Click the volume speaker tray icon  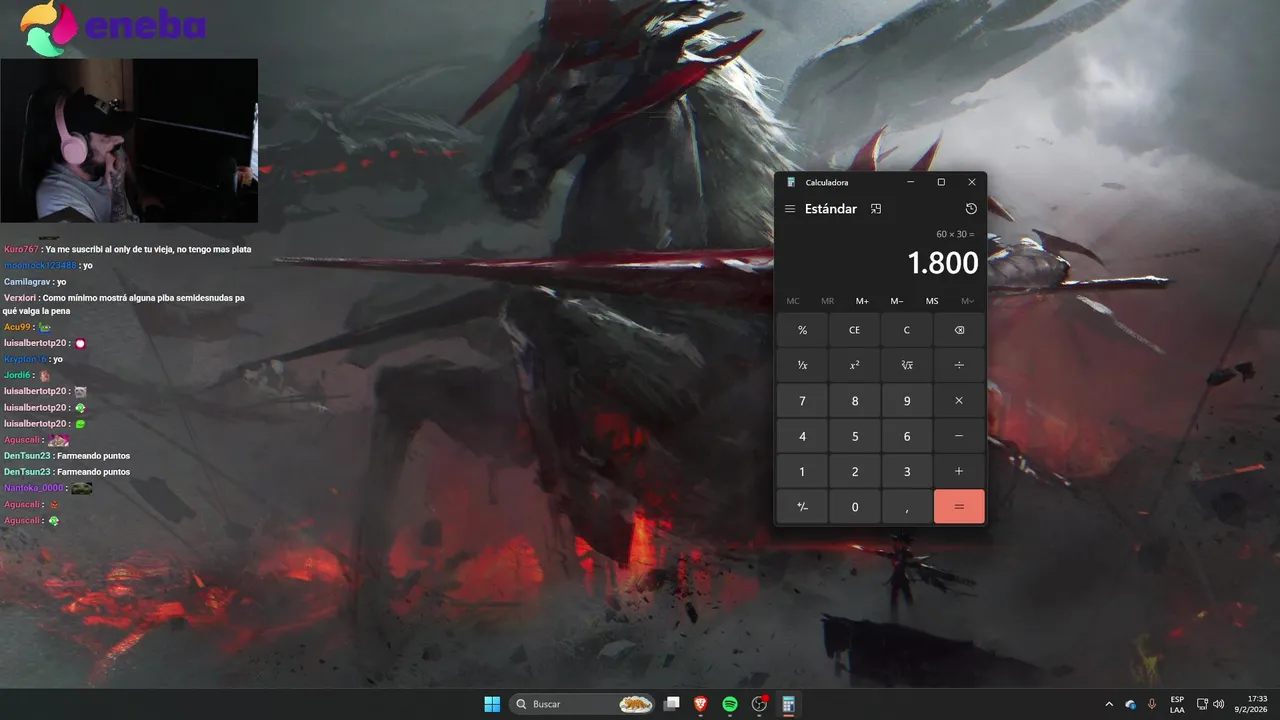point(1219,704)
